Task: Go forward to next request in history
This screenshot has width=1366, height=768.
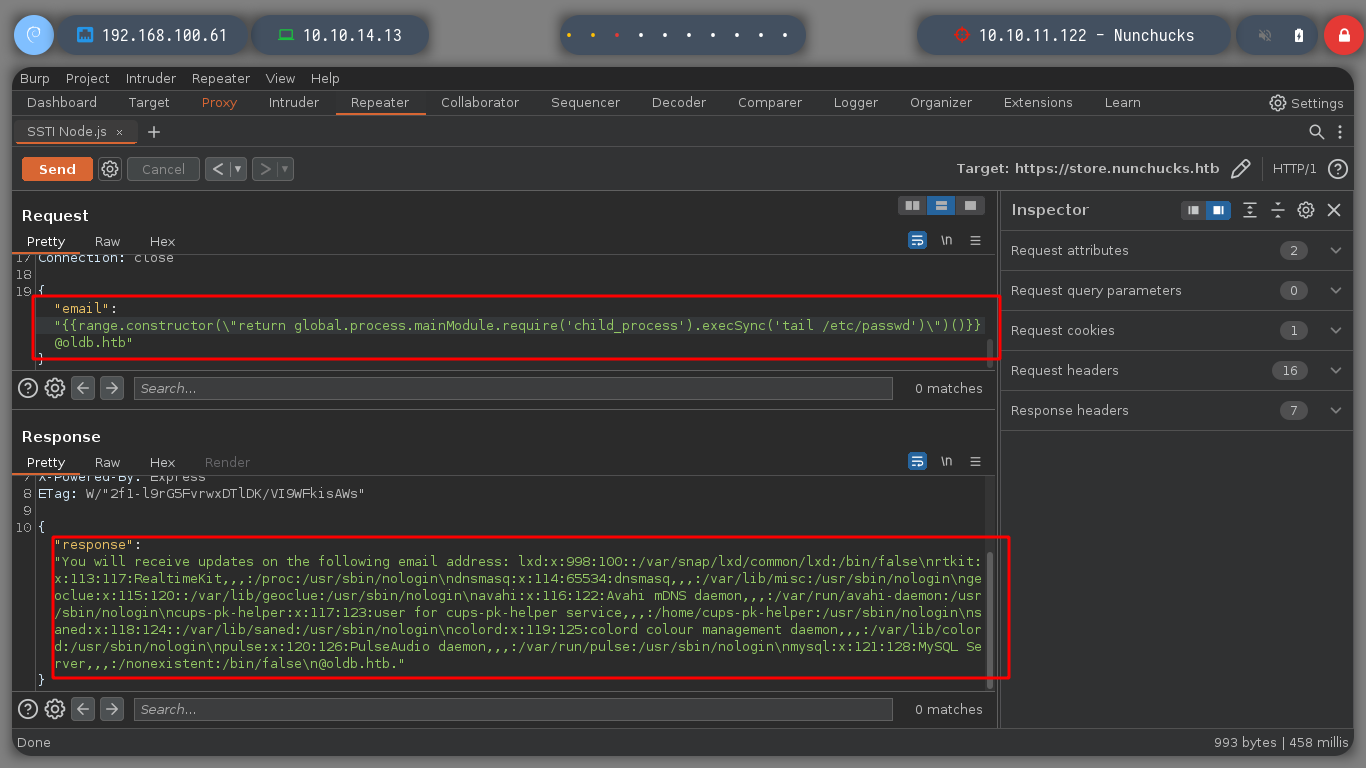Action: click(265, 169)
